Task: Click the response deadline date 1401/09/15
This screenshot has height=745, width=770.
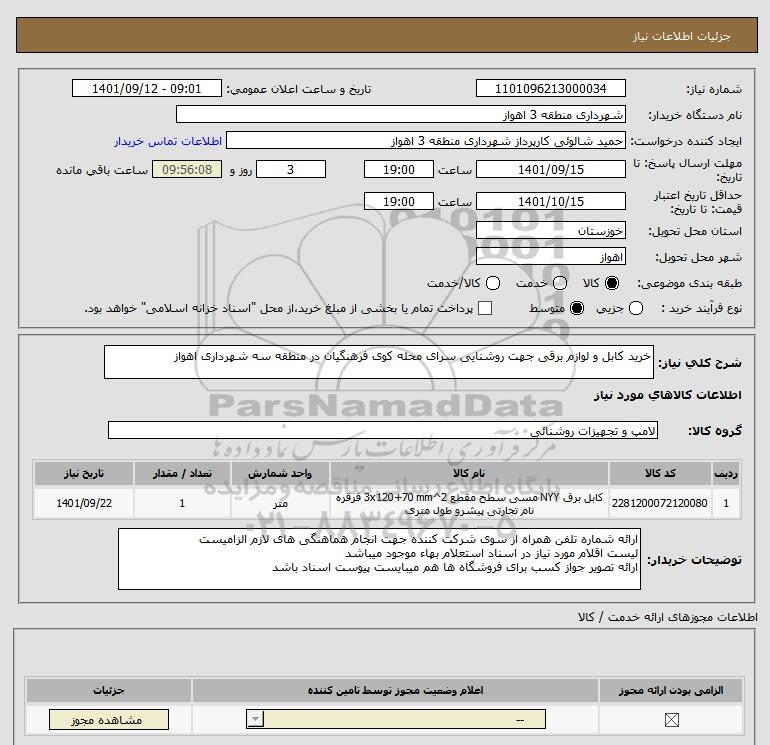Action: (x=550, y=170)
